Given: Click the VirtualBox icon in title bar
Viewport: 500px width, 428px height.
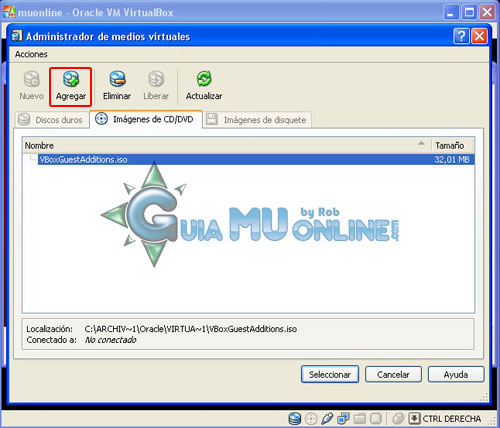Looking at the screenshot, I should point(9,12).
